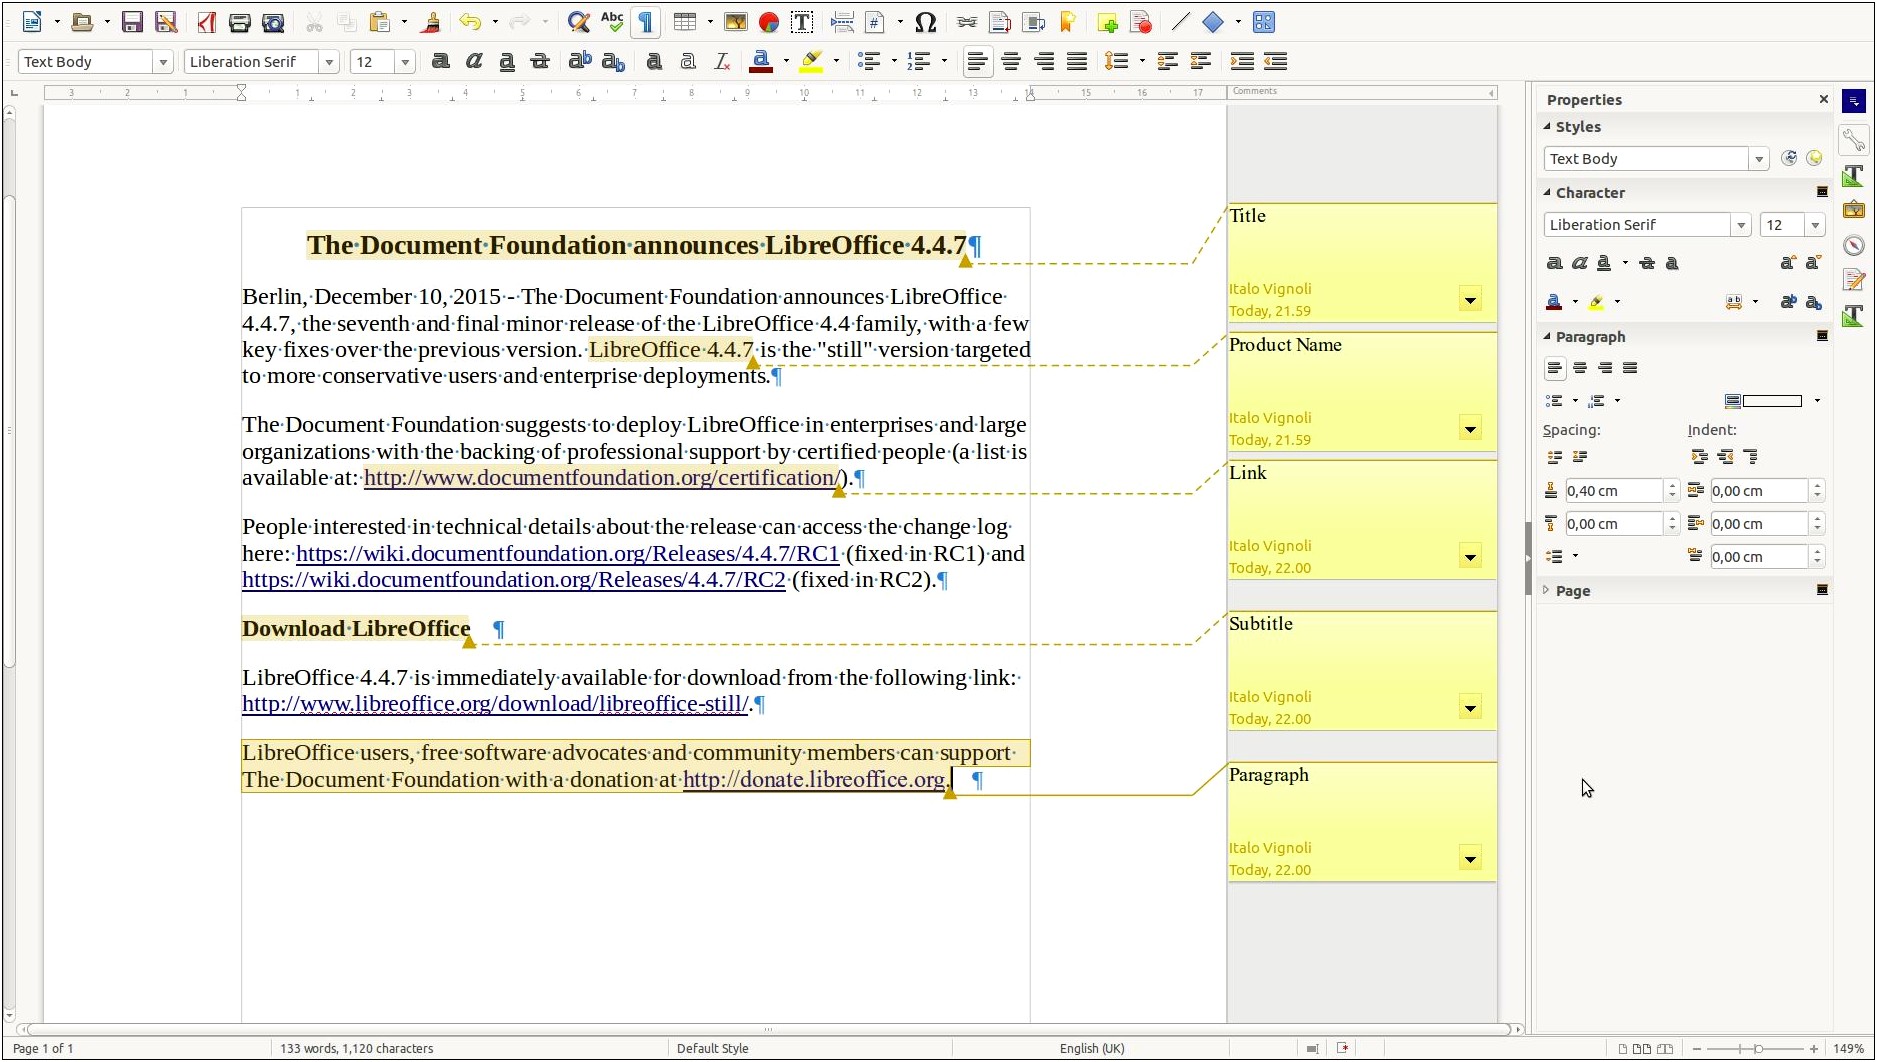
Task: Open the Subtitle comment's dropdown menu
Action: tap(1470, 708)
